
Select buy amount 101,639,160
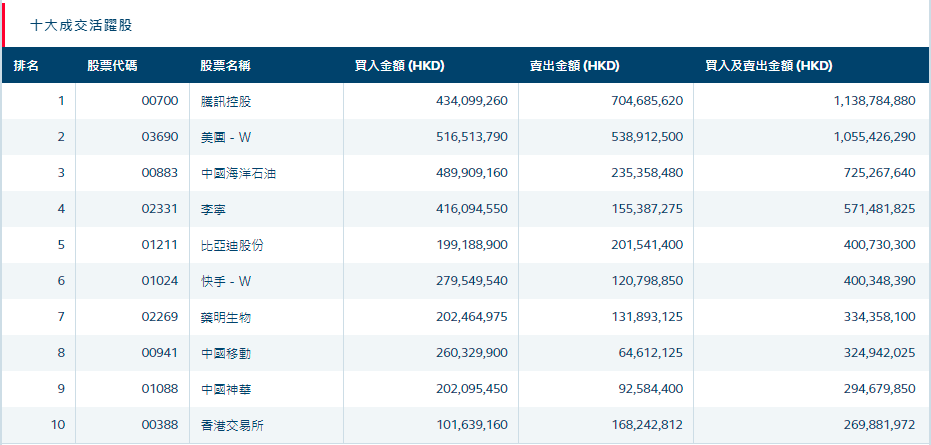(472, 425)
